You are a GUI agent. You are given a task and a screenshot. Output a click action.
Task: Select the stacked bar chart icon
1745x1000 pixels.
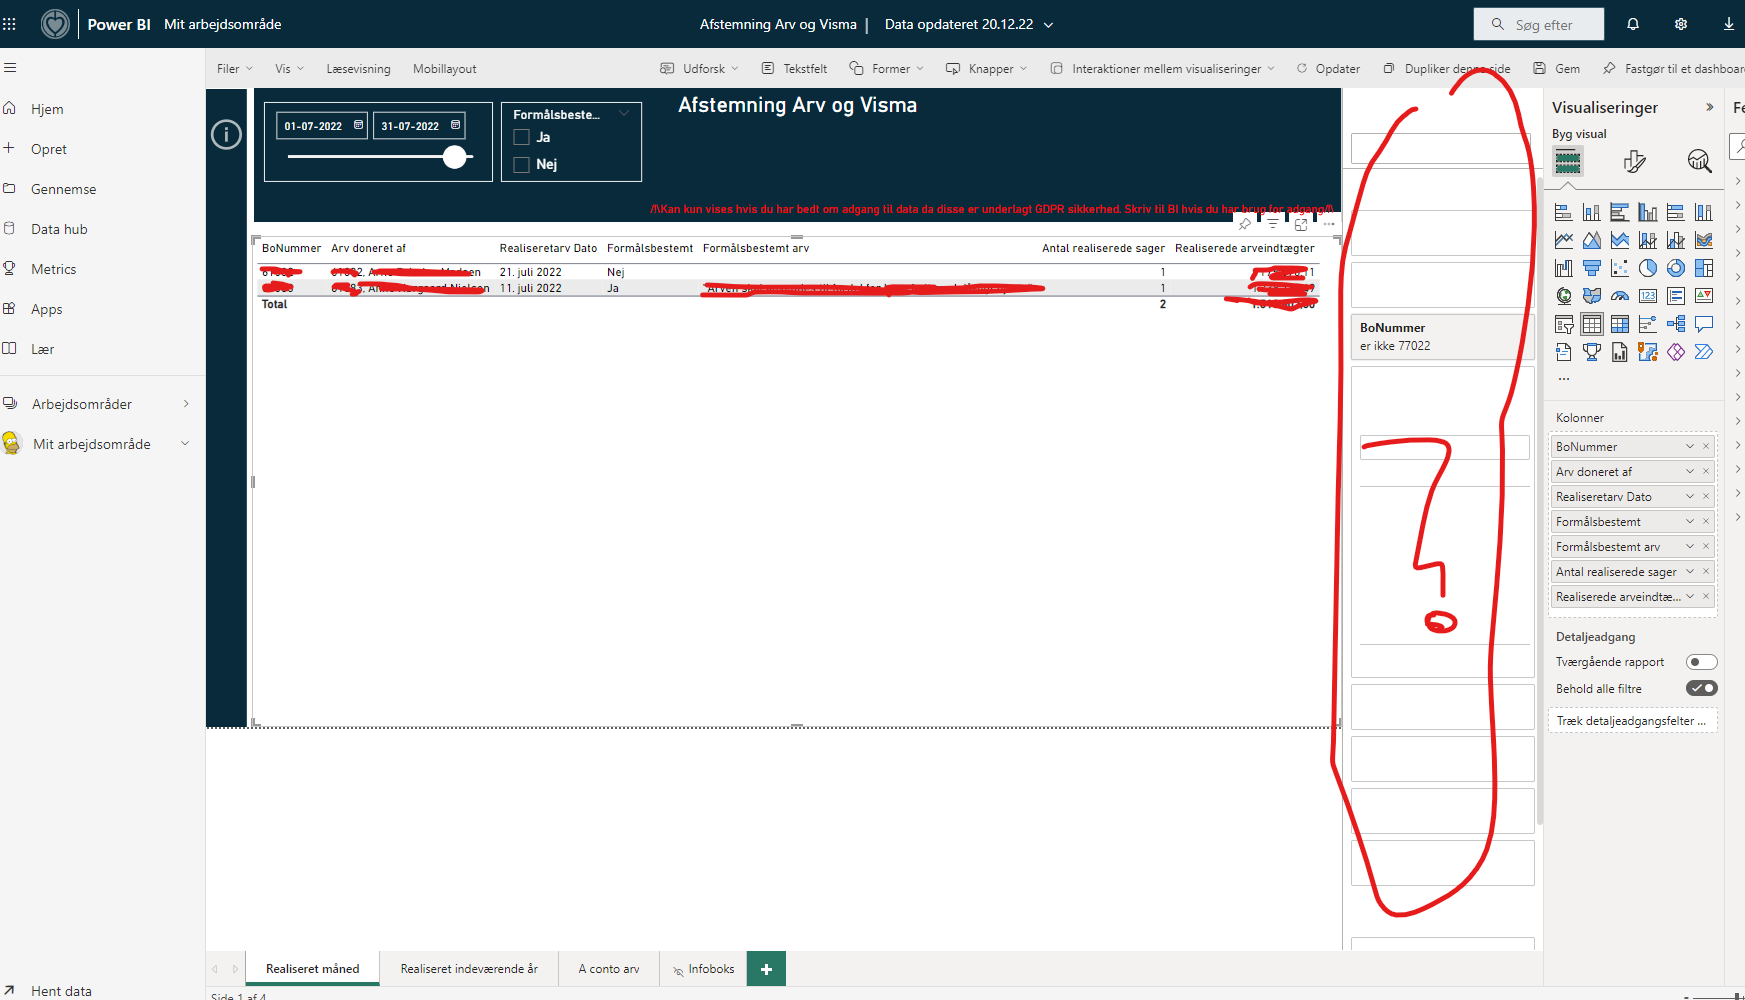pos(1564,212)
